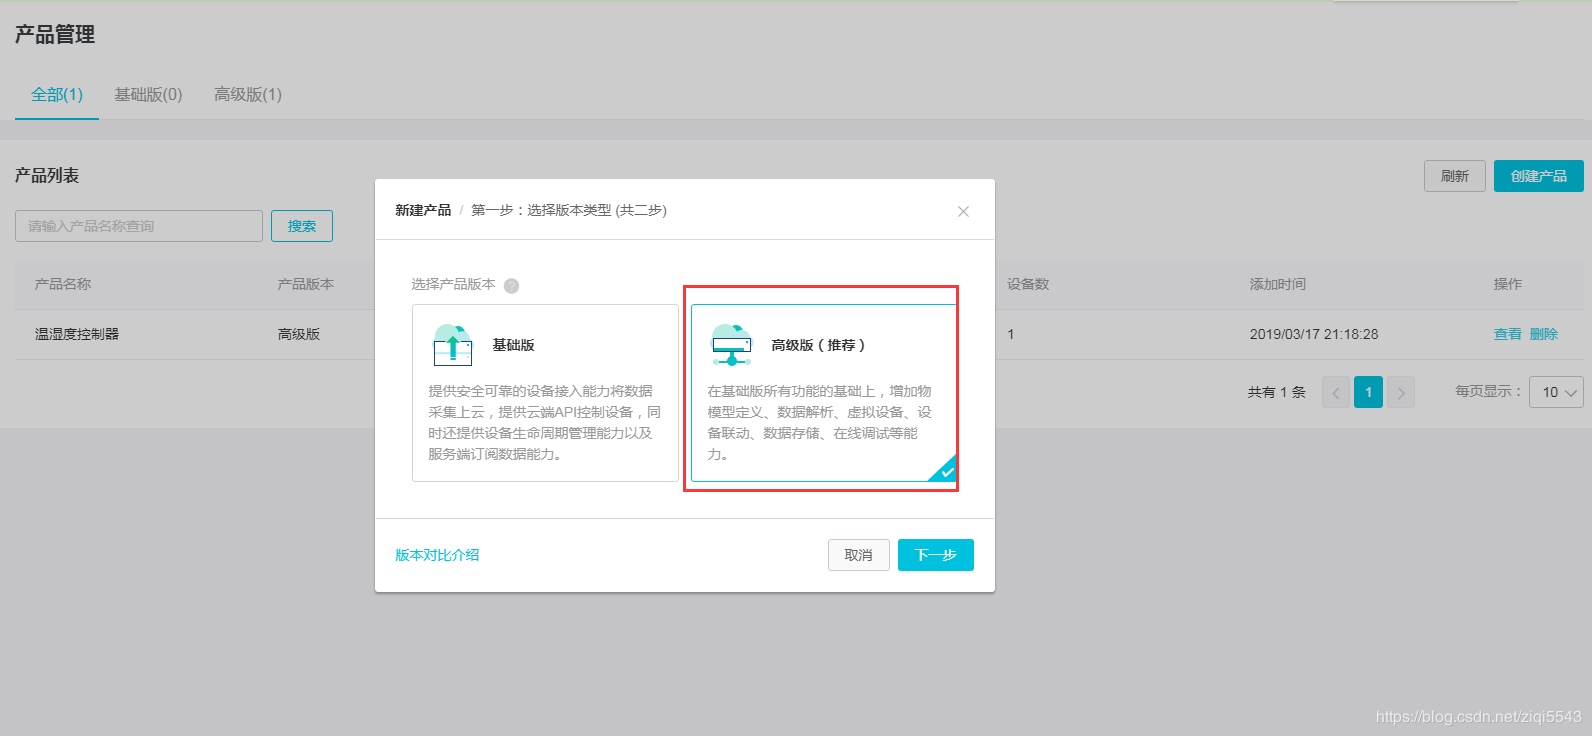Click the 基础版 cloud upload icon
The width and height of the screenshot is (1592, 736).
pyautogui.click(x=453, y=345)
